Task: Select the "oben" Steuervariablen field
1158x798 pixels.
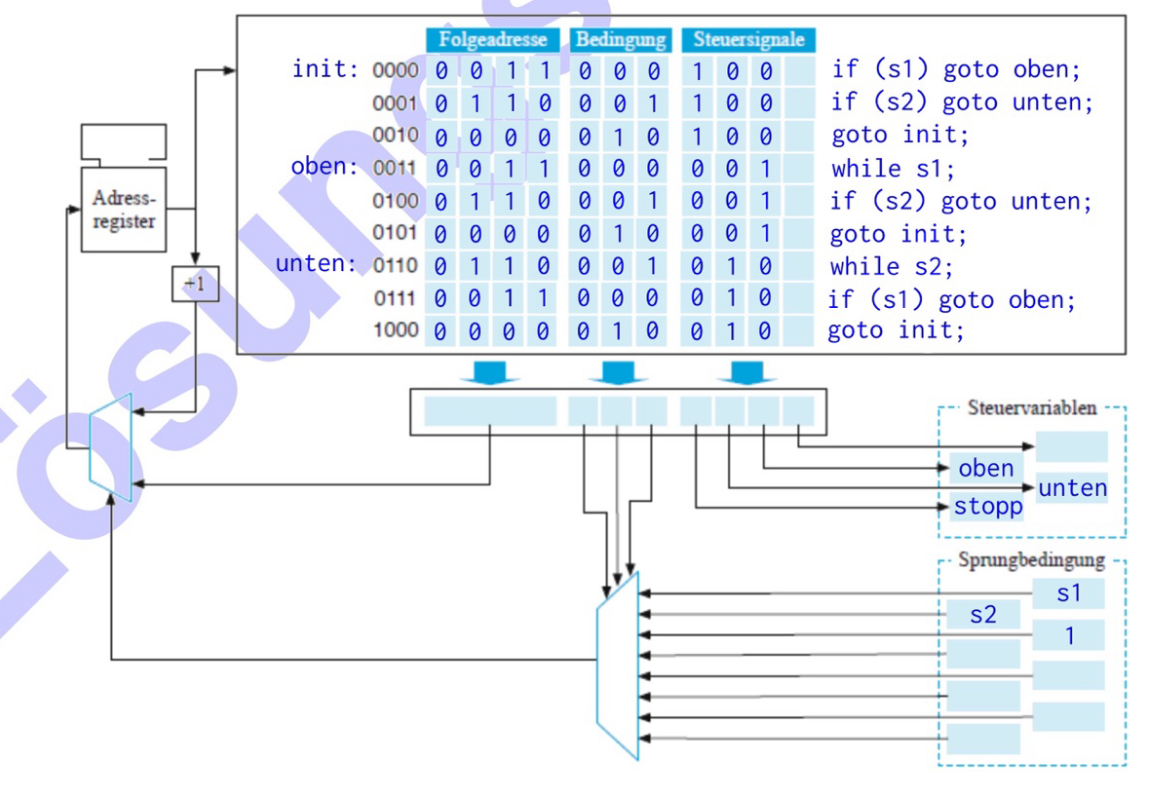Action: [985, 468]
